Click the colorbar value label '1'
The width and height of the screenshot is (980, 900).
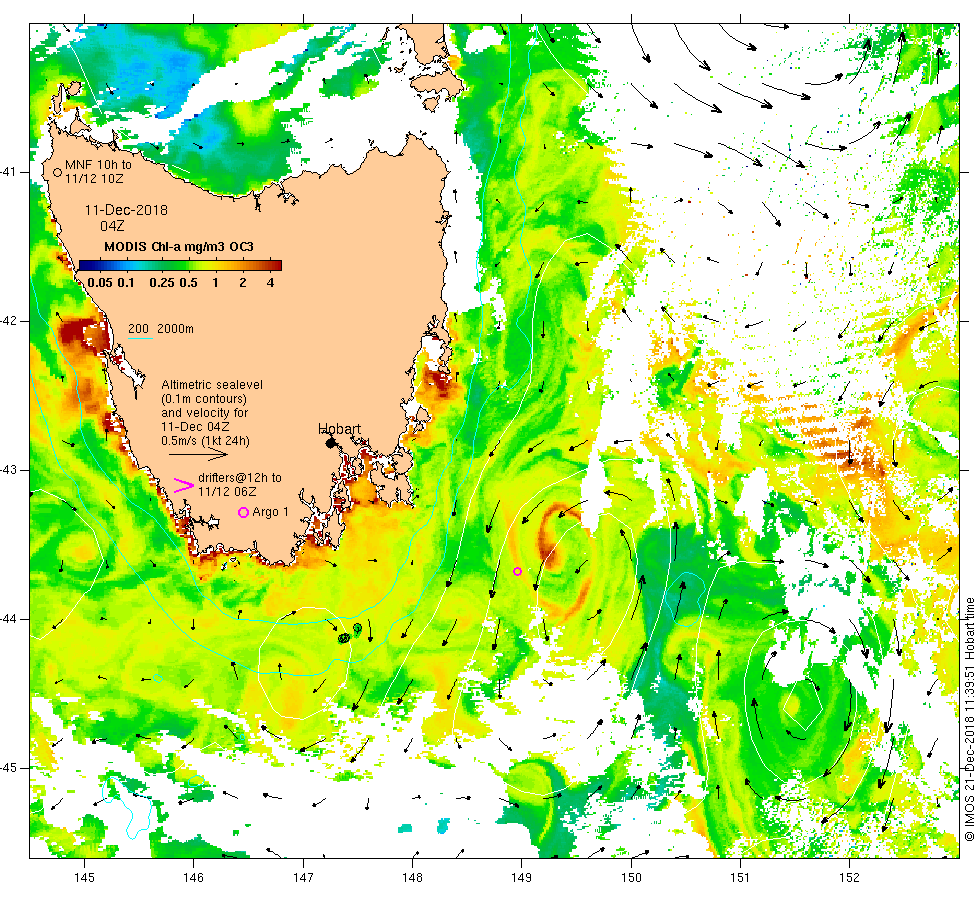coord(215,282)
